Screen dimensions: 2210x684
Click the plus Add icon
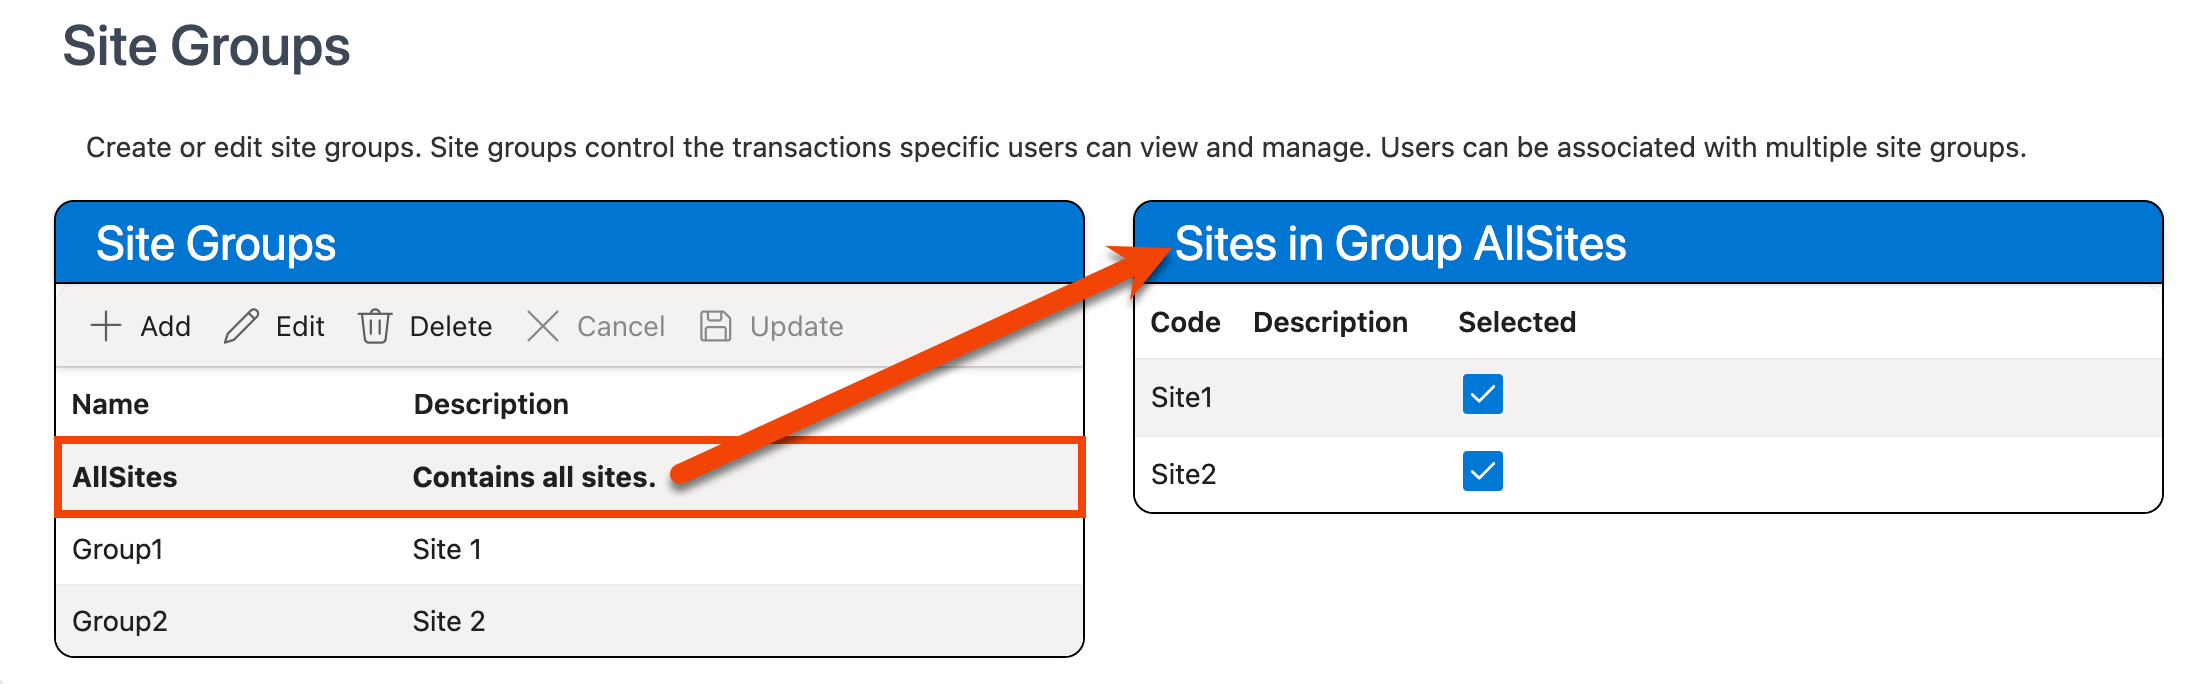tap(105, 326)
